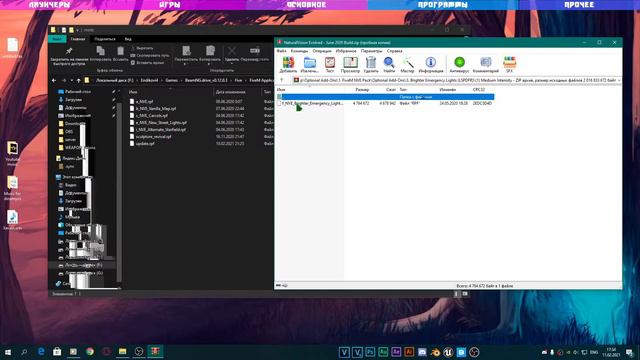Open the Файл menu in WinRAR
The height and width of the screenshot is (360, 640).
coord(281,51)
